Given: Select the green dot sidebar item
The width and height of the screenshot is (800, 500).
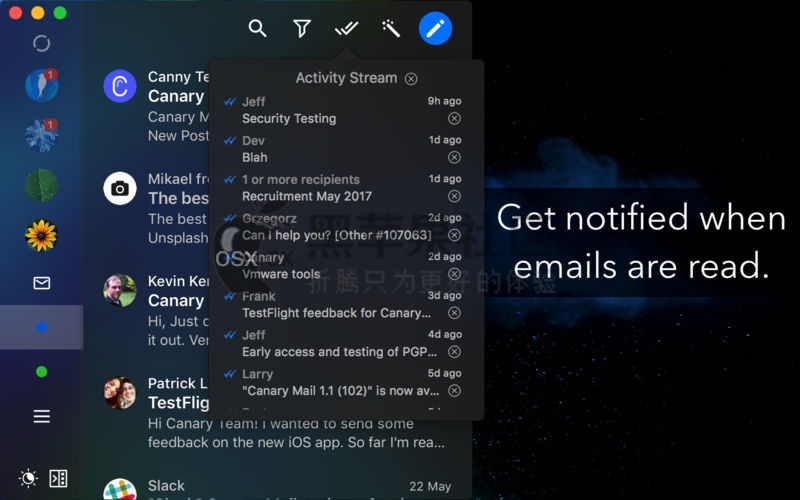Looking at the screenshot, I should point(41,372).
